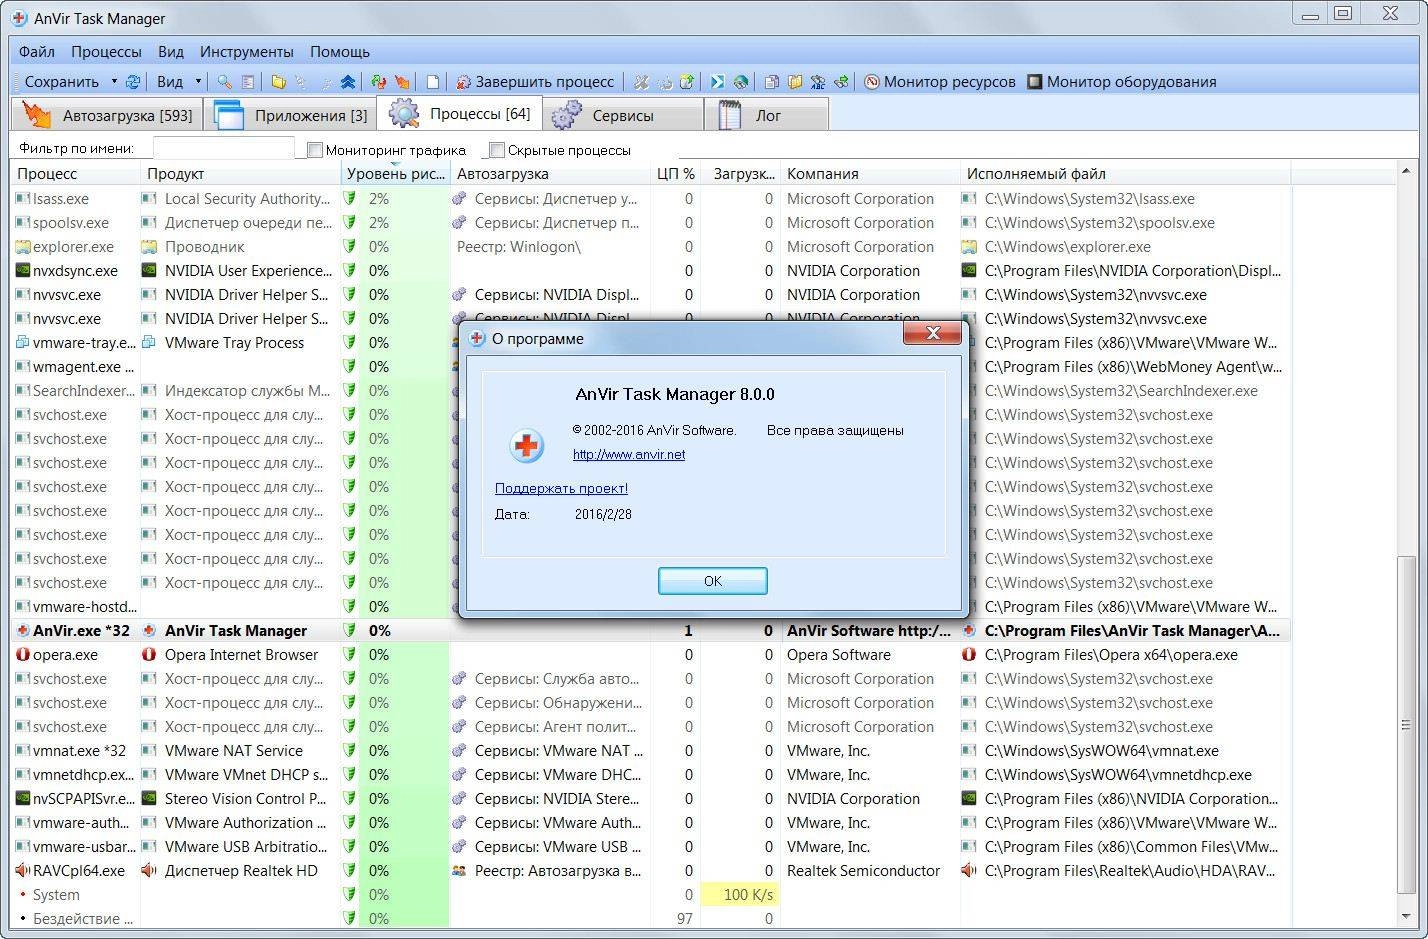Click the green arrows export toolbar icon

pyautogui.click(x=841, y=82)
